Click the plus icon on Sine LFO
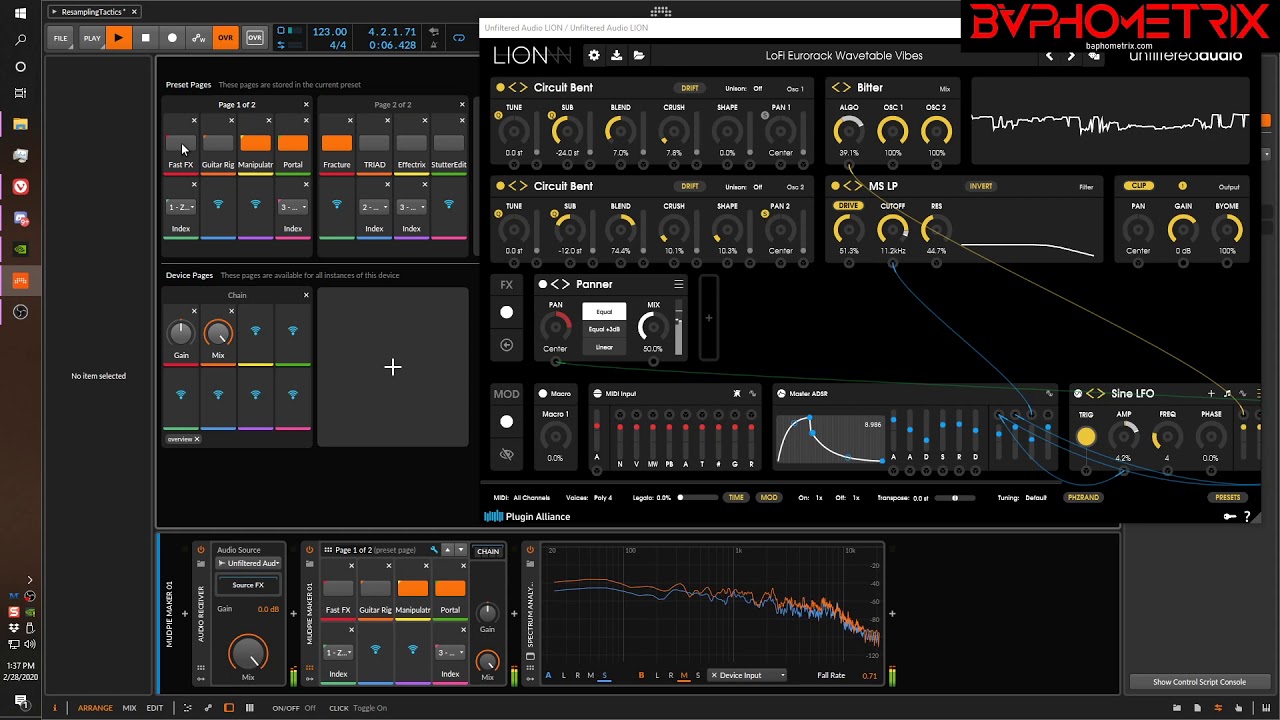This screenshot has width=1280, height=720. tap(1211, 394)
